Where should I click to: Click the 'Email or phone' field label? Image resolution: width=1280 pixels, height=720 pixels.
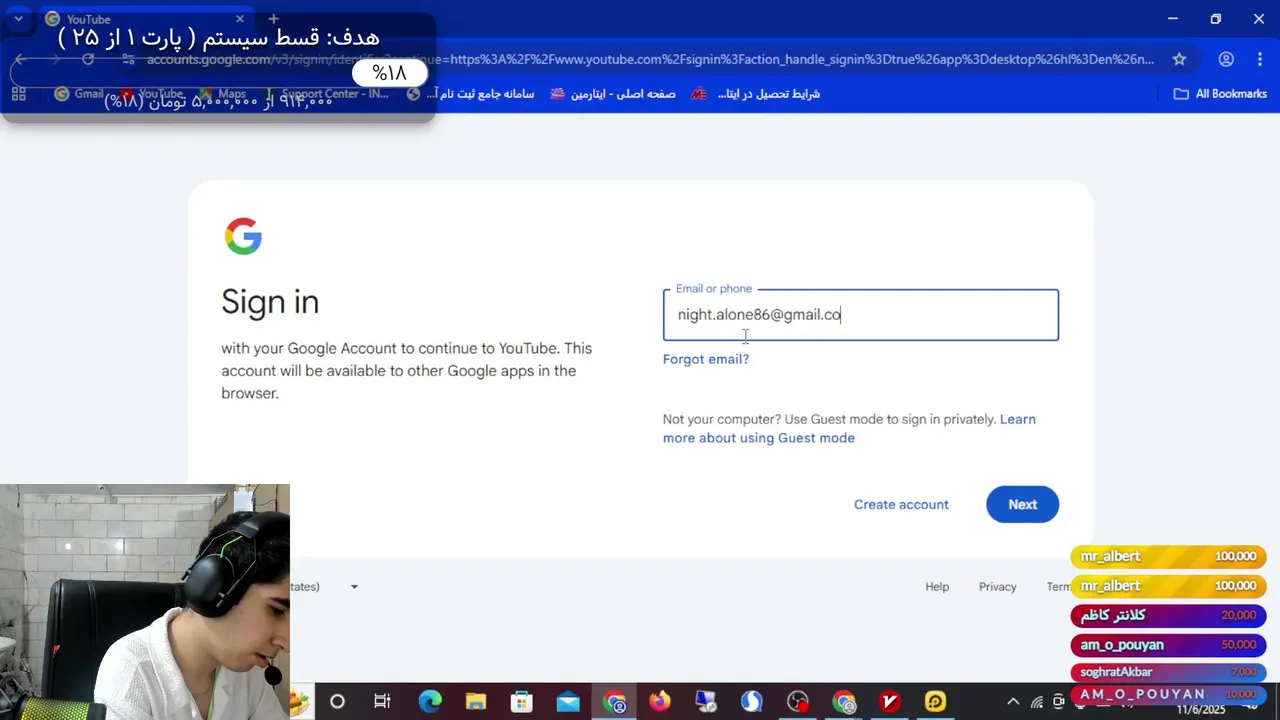pyautogui.click(x=714, y=289)
